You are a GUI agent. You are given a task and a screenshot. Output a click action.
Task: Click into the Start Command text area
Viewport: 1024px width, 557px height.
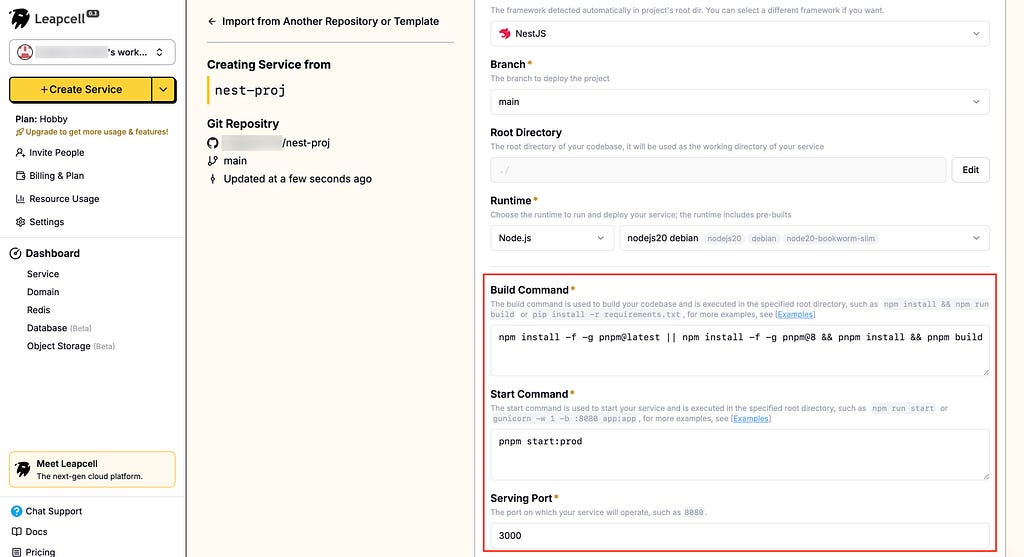pos(739,454)
